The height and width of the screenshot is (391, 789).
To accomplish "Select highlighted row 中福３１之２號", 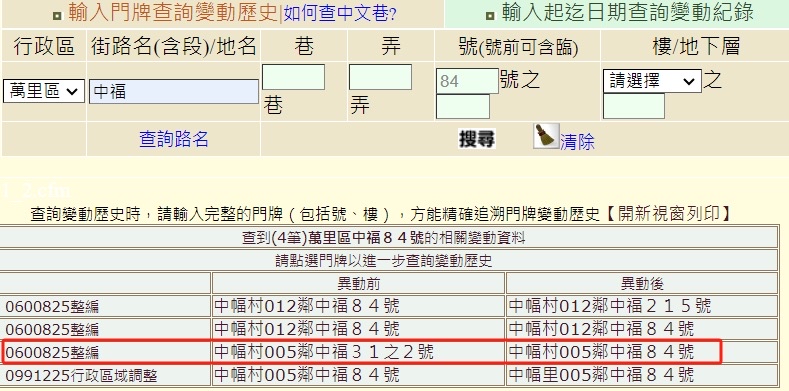I will point(362,352).
